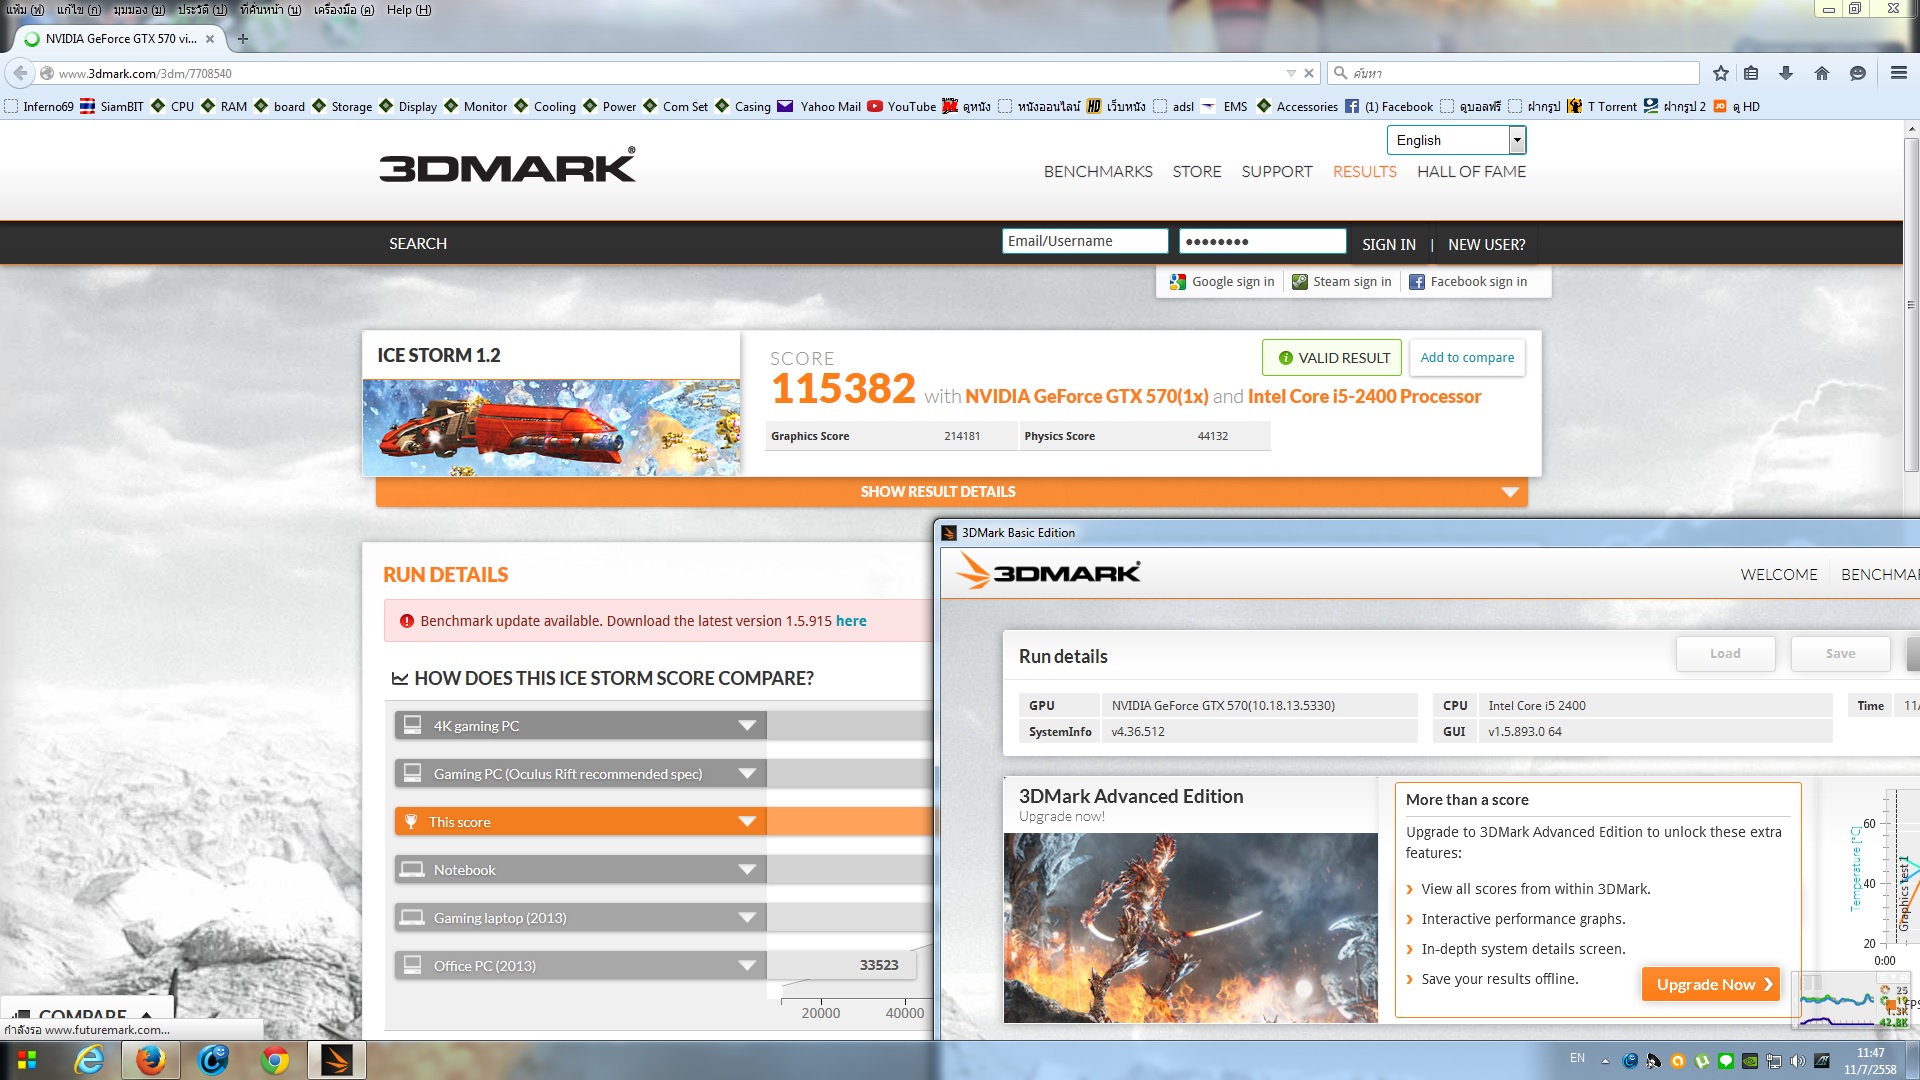The width and height of the screenshot is (1920, 1080).
Task: Launch Chrome from the taskbar
Action: (274, 1060)
